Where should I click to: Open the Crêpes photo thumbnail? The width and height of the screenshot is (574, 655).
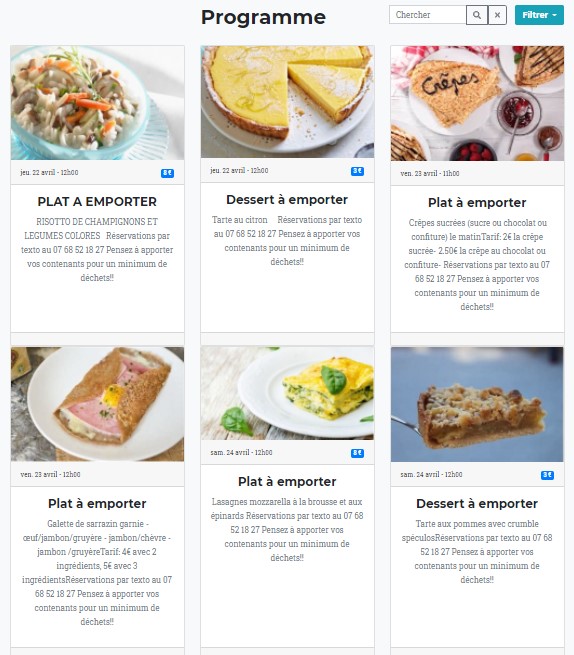(x=477, y=103)
